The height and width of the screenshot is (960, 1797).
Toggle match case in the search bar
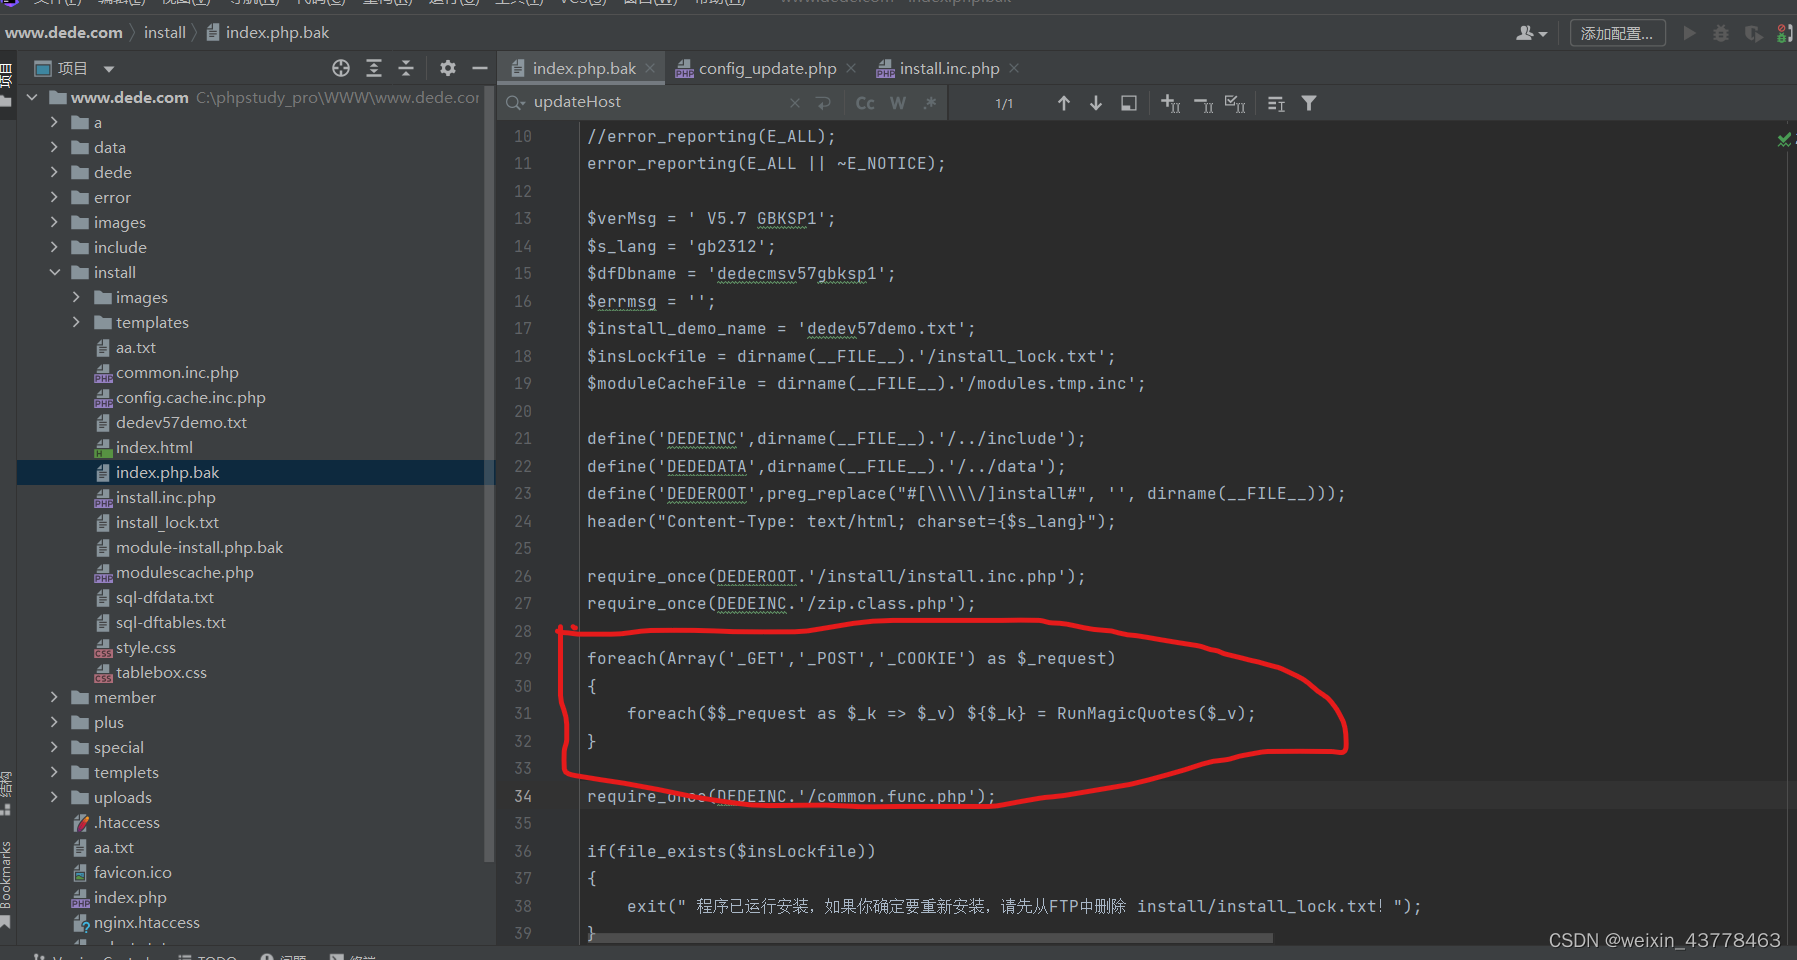(864, 102)
